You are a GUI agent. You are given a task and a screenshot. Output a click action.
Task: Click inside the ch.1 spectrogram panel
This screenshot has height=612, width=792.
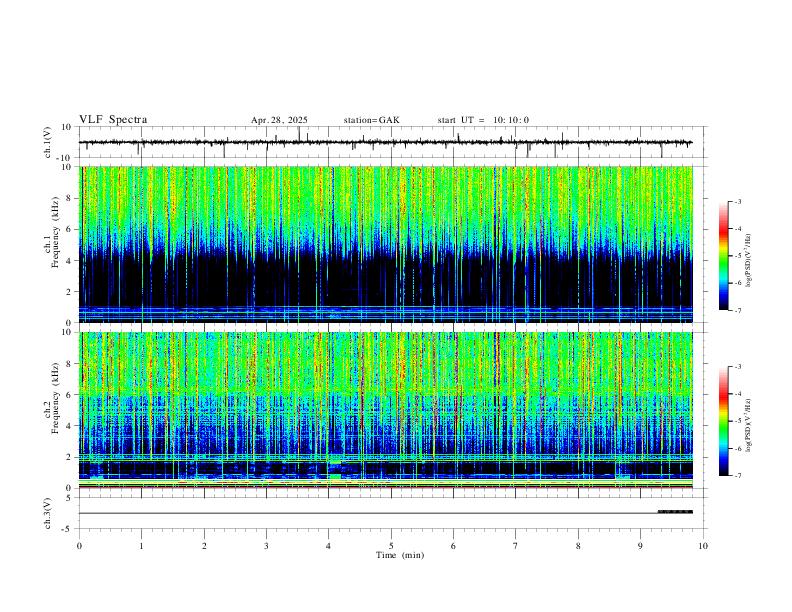coord(386,244)
